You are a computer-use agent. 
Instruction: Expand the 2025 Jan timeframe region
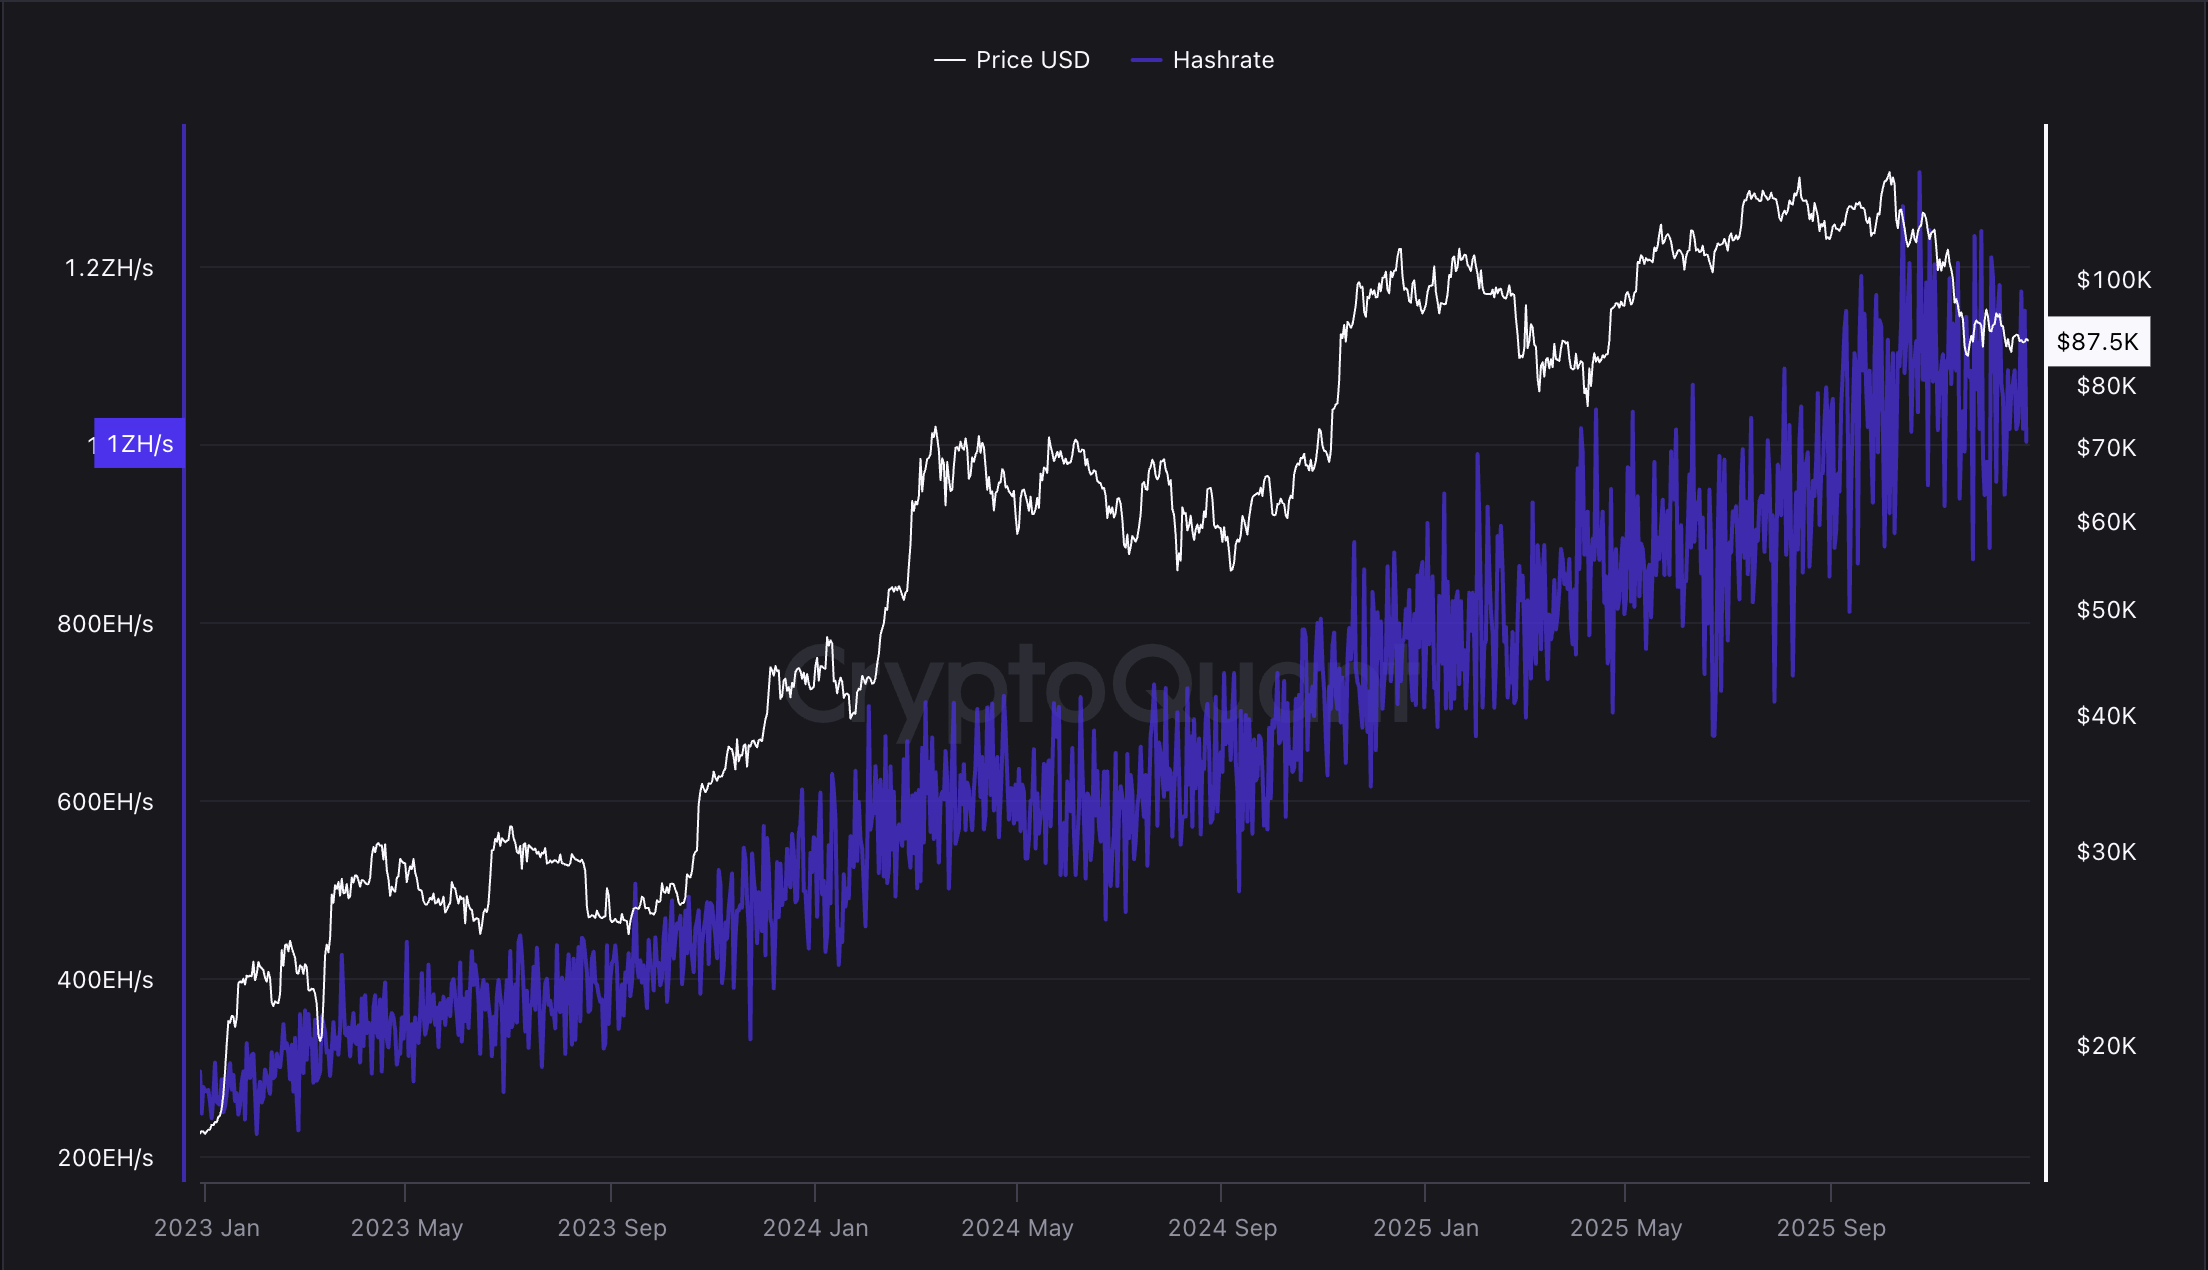pyautogui.click(x=1428, y=1227)
